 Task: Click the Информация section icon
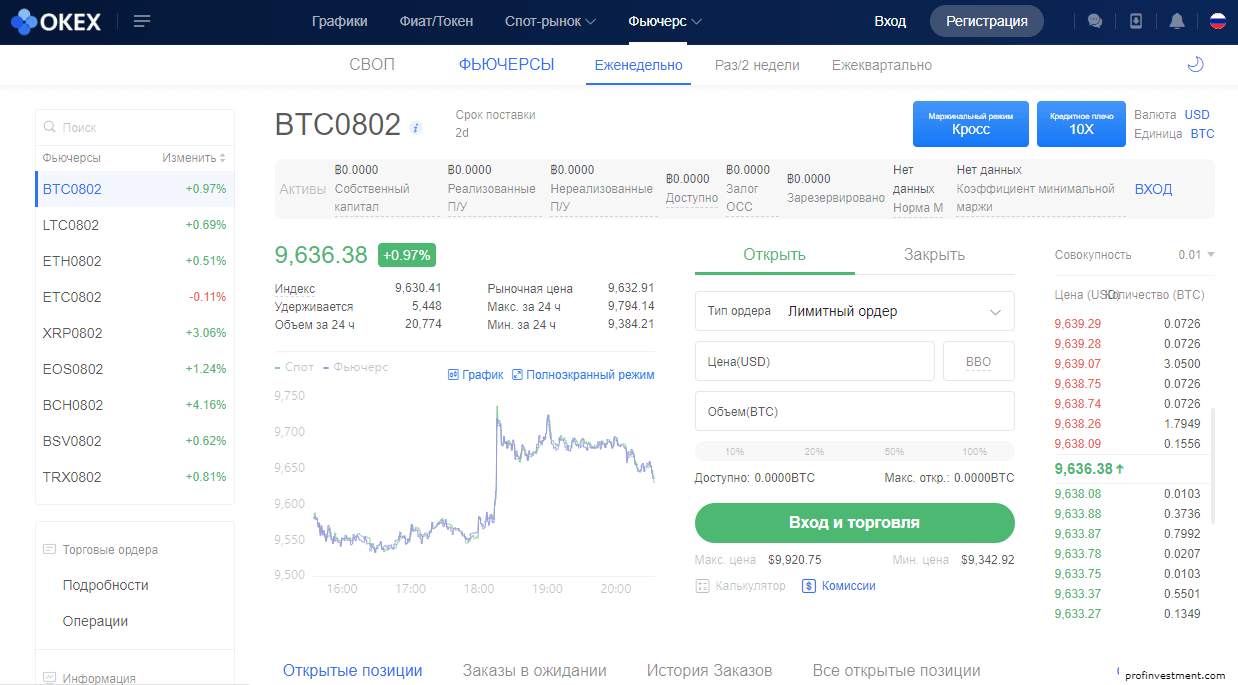pyautogui.click(x=49, y=678)
